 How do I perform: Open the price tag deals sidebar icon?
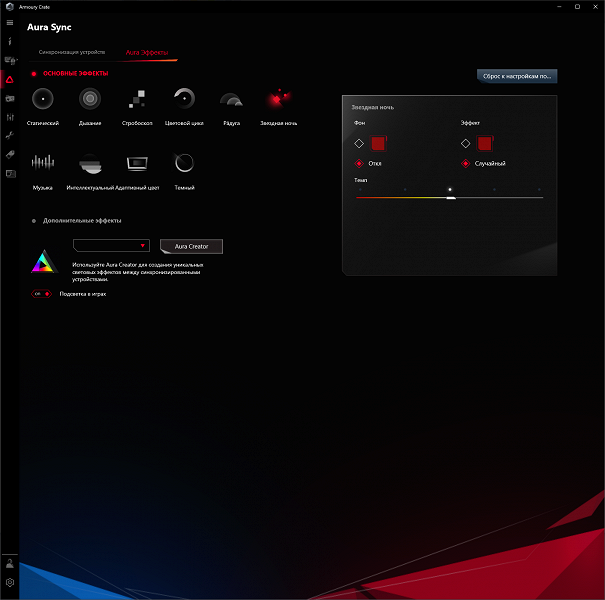pyautogui.click(x=10, y=154)
